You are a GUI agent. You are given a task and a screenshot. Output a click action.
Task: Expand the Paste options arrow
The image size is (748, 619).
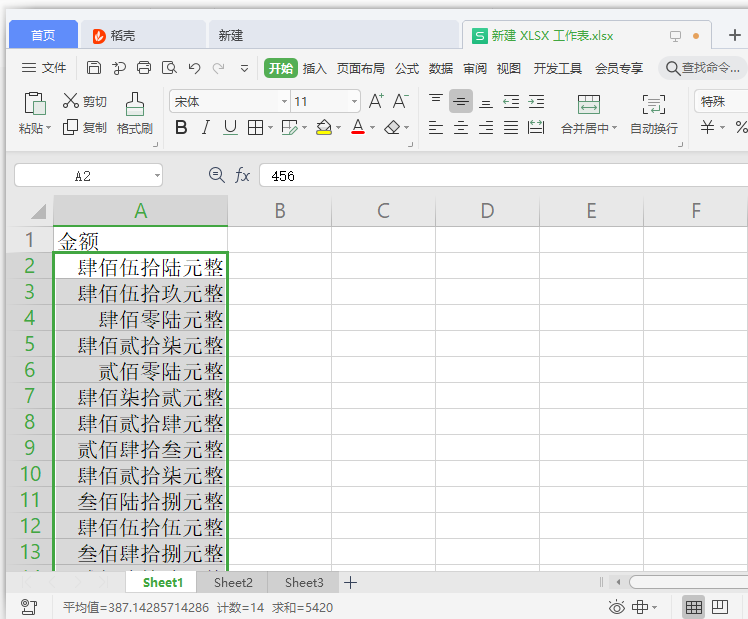pyautogui.click(x=49, y=128)
